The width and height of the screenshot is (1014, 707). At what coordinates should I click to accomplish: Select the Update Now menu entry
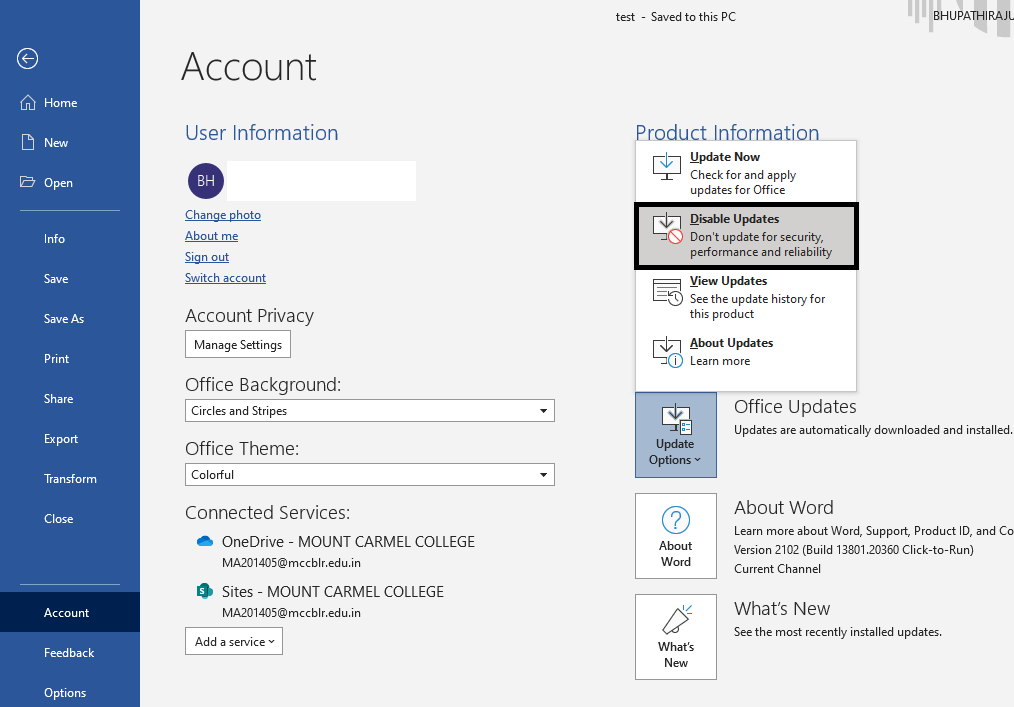746,173
